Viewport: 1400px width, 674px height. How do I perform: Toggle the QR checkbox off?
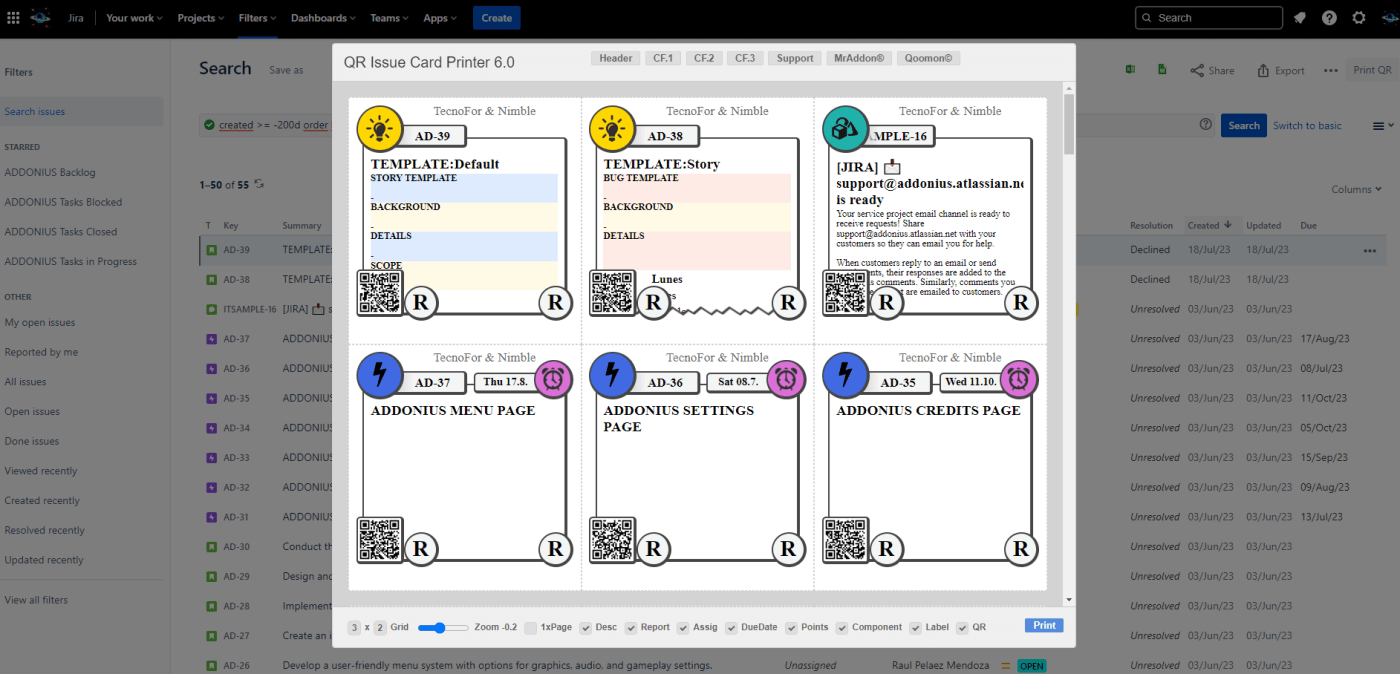click(x=963, y=628)
